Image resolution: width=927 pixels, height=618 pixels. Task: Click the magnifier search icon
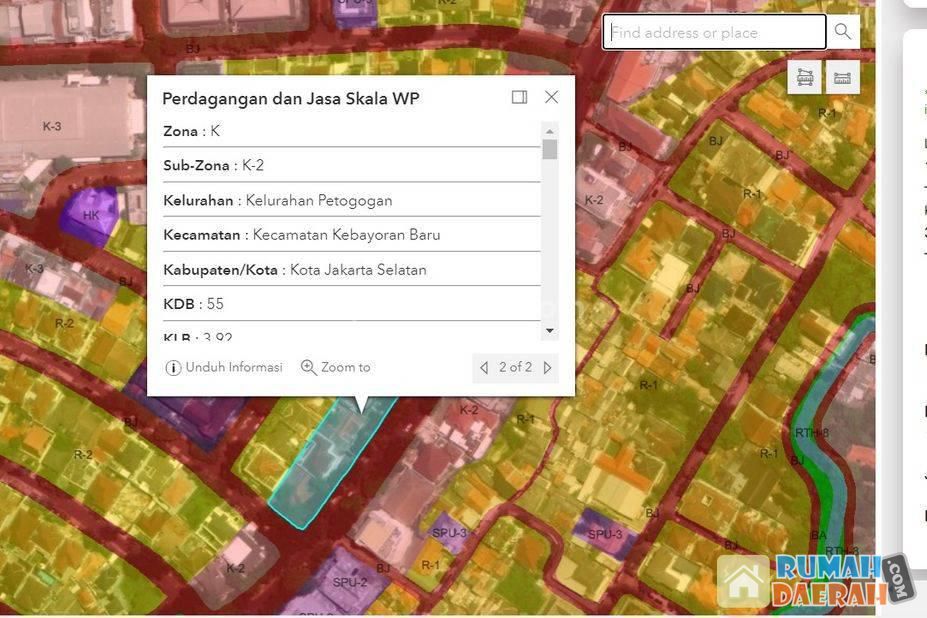point(843,32)
